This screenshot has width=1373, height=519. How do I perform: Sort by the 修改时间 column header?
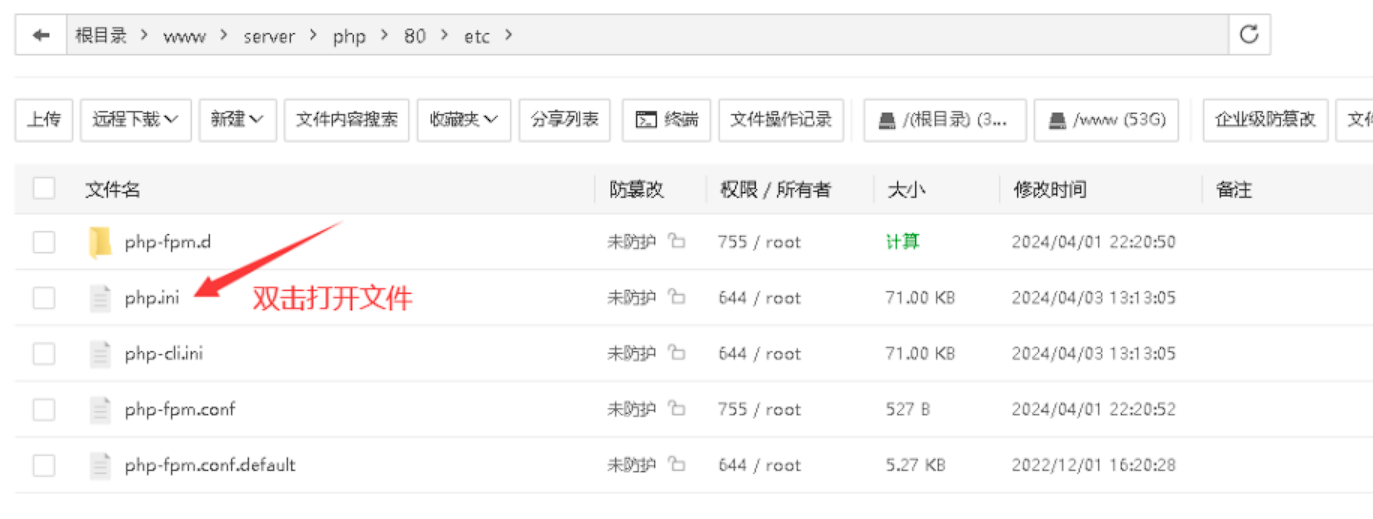pyautogui.click(x=1049, y=189)
